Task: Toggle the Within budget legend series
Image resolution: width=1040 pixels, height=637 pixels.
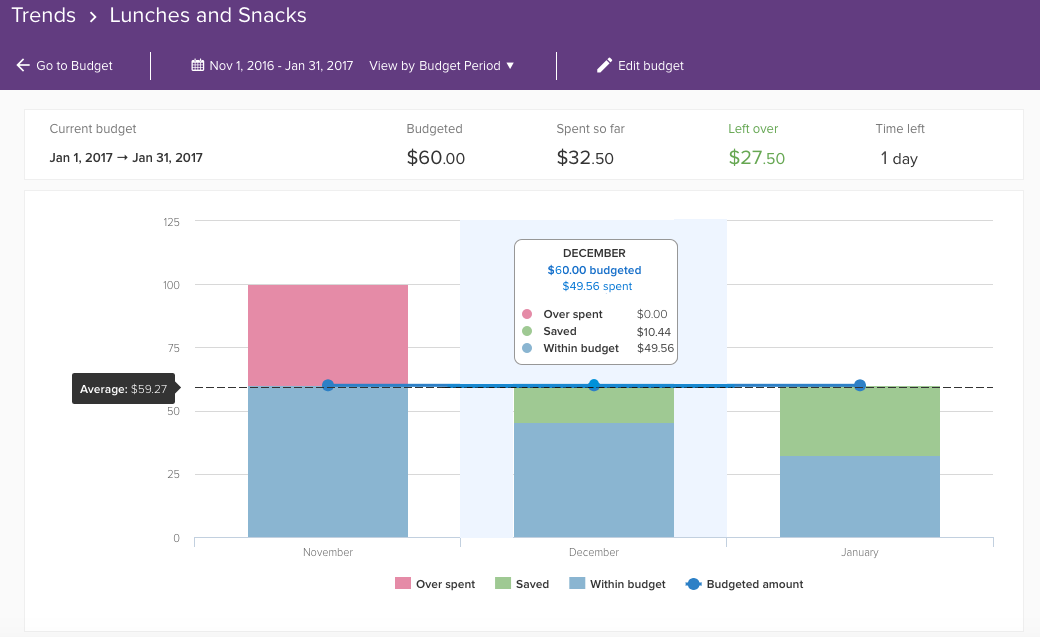Action: tap(618, 584)
